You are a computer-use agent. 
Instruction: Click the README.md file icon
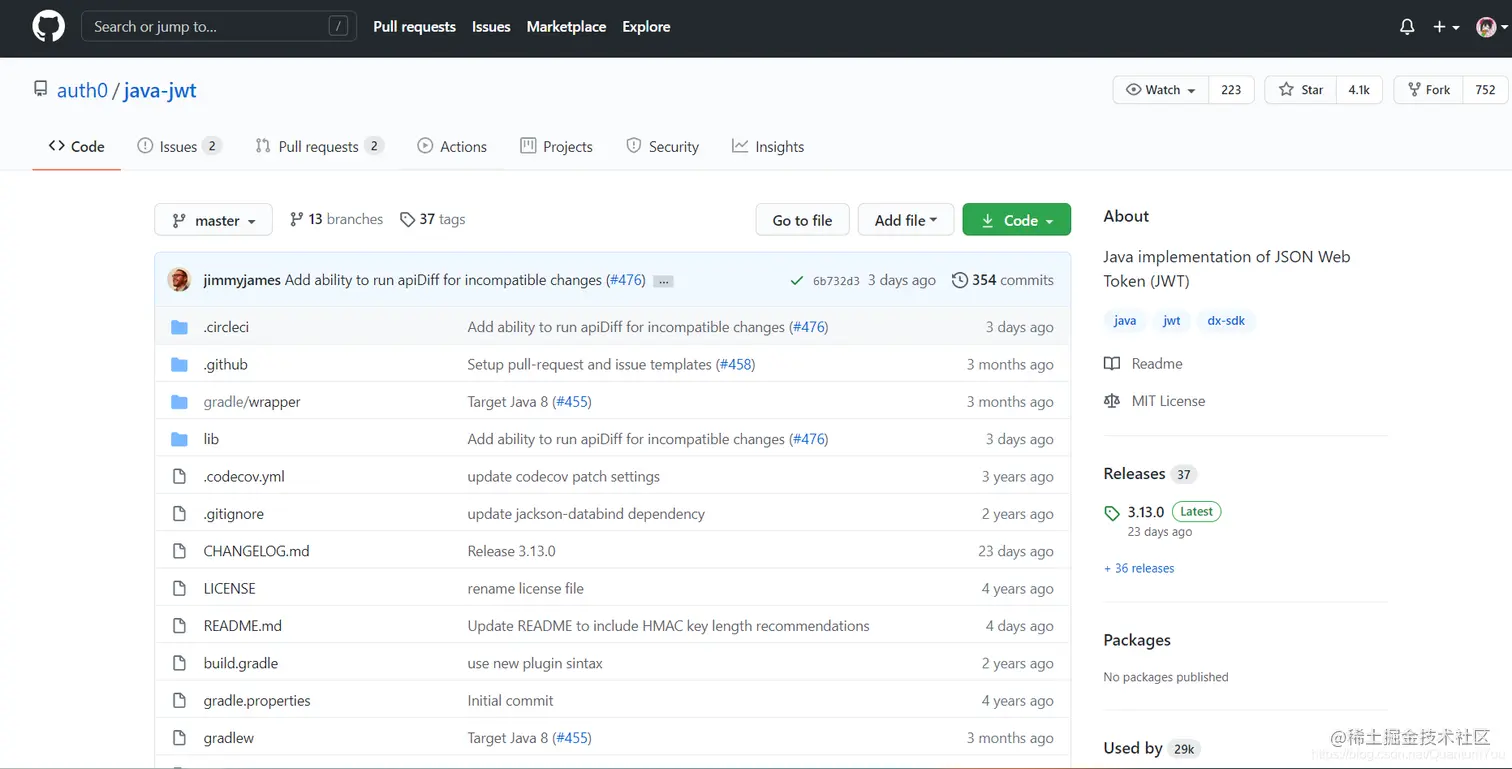tap(180, 626)
